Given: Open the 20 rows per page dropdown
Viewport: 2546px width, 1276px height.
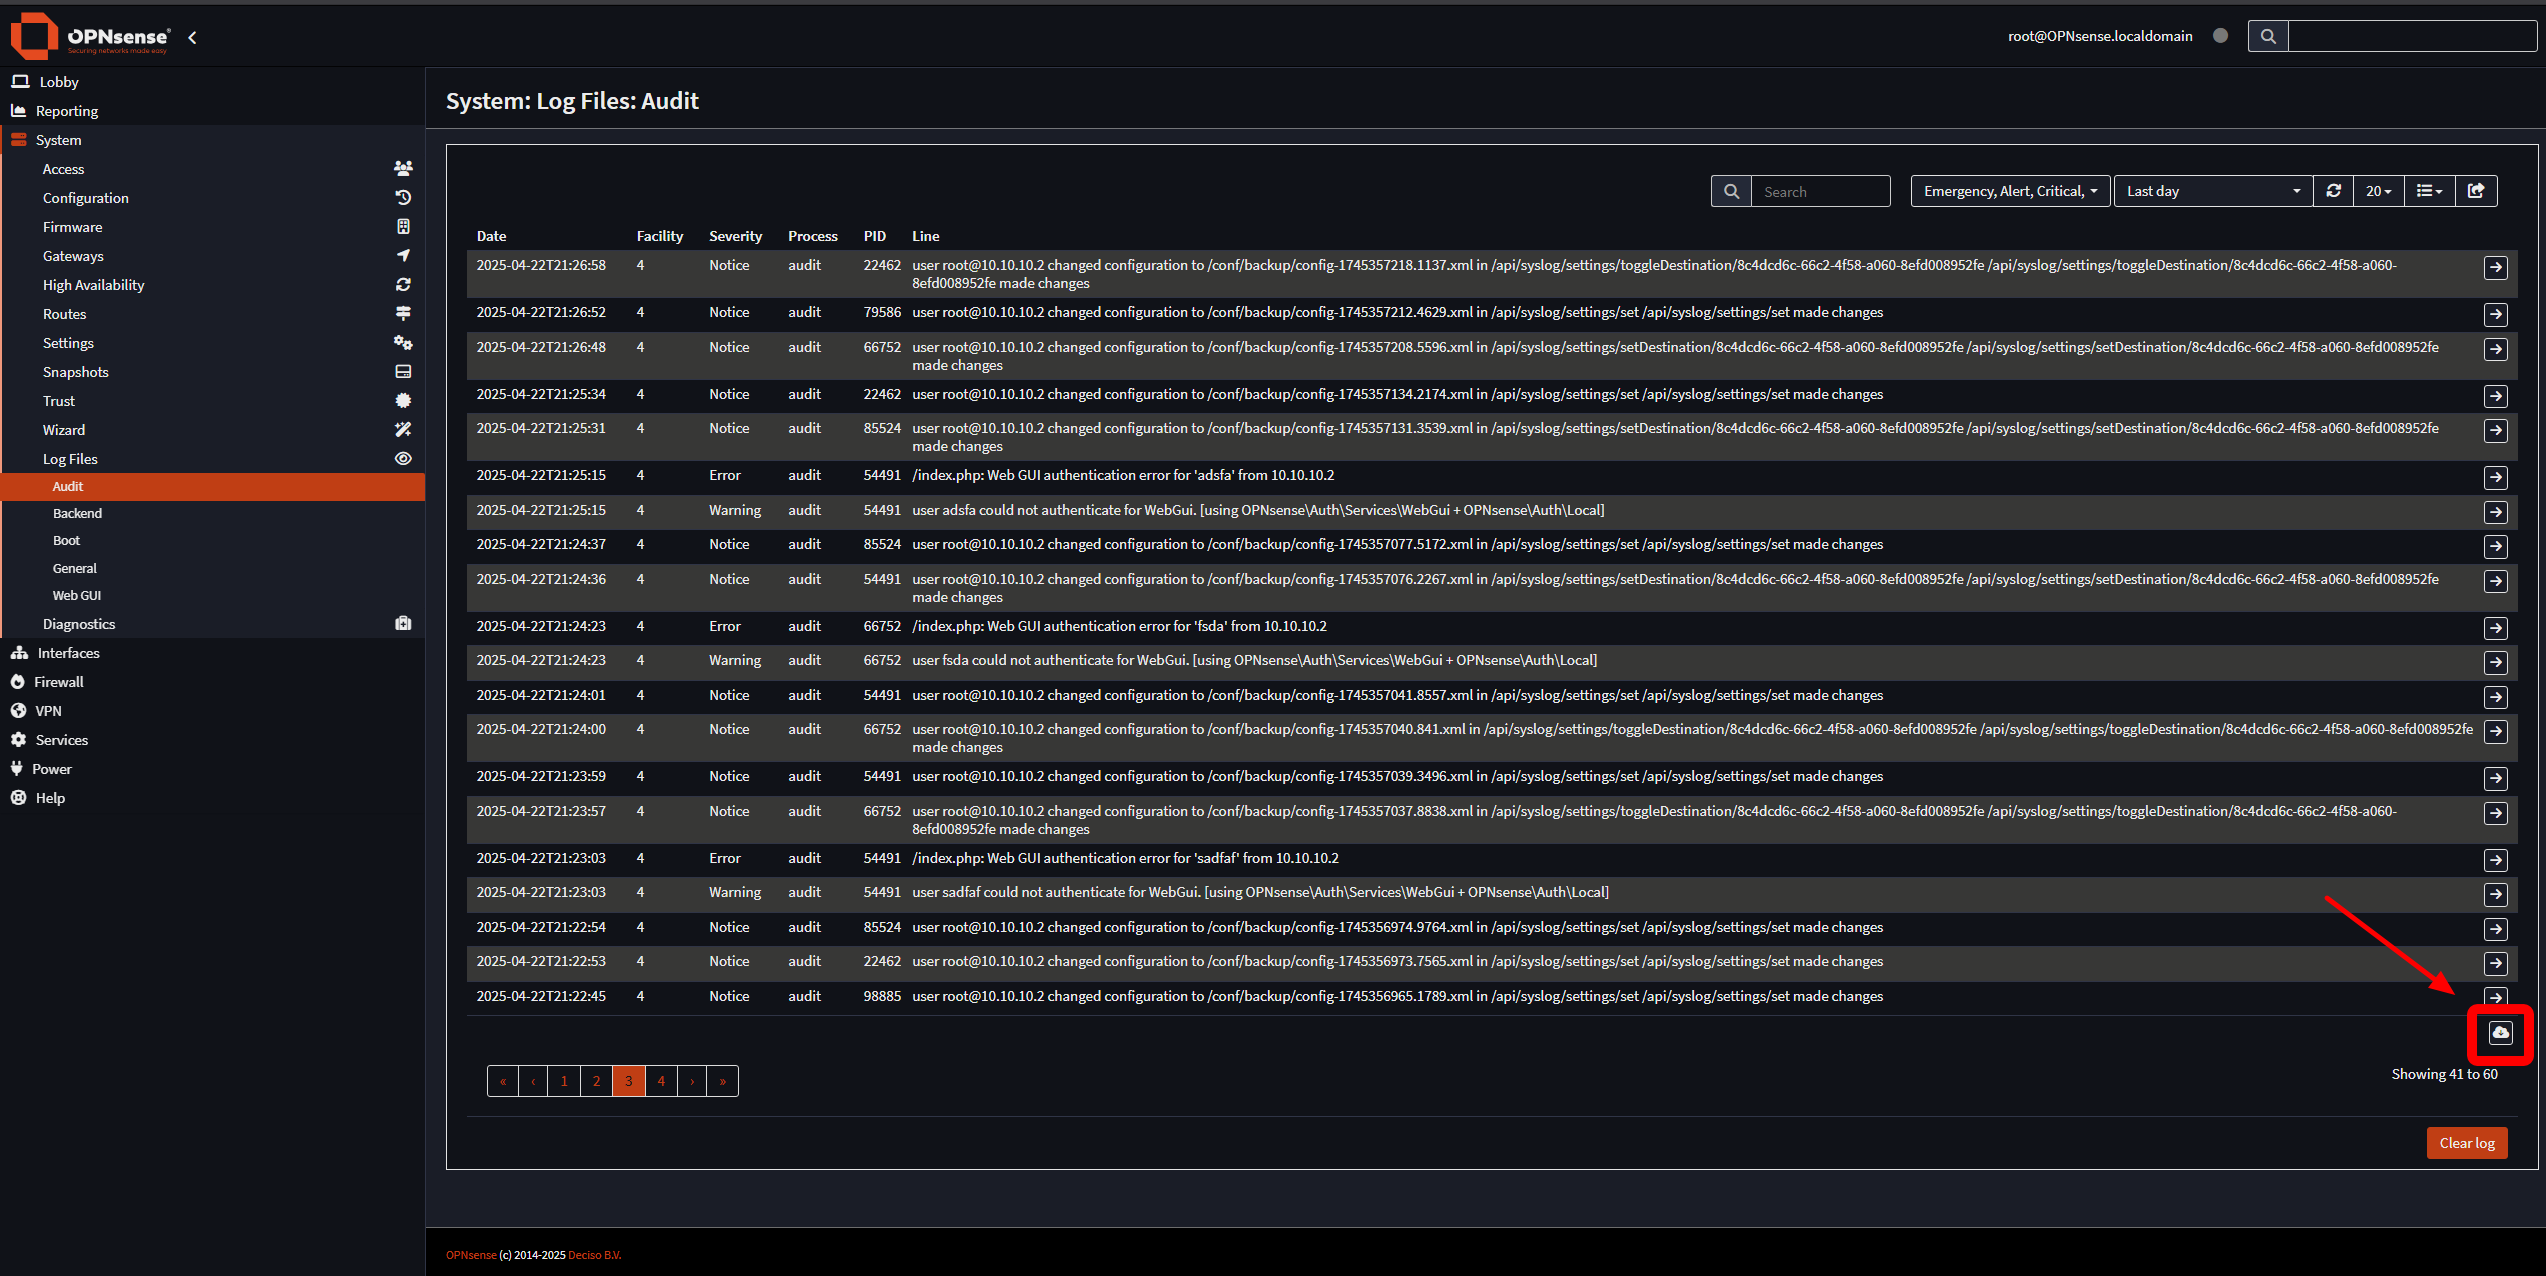Looking at the screenshot, I should point(2379,190).
